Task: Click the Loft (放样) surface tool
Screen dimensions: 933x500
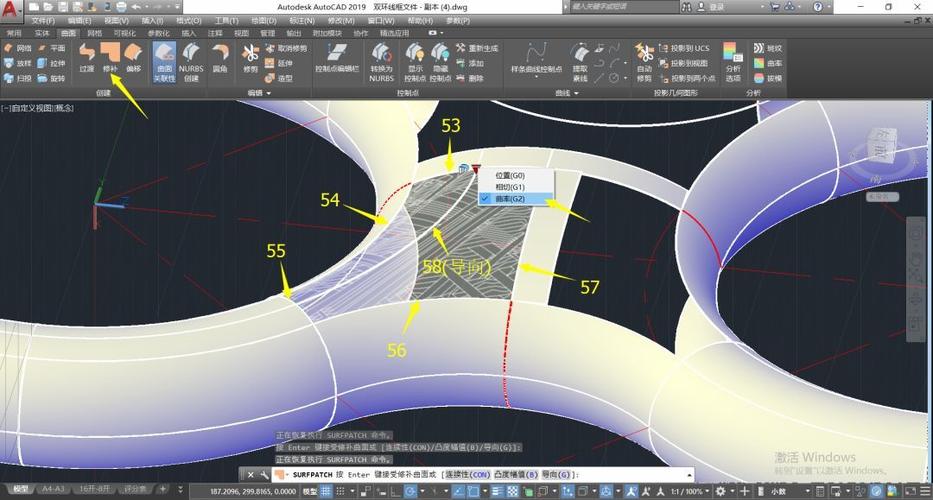Action: click(x=17, y=63)
